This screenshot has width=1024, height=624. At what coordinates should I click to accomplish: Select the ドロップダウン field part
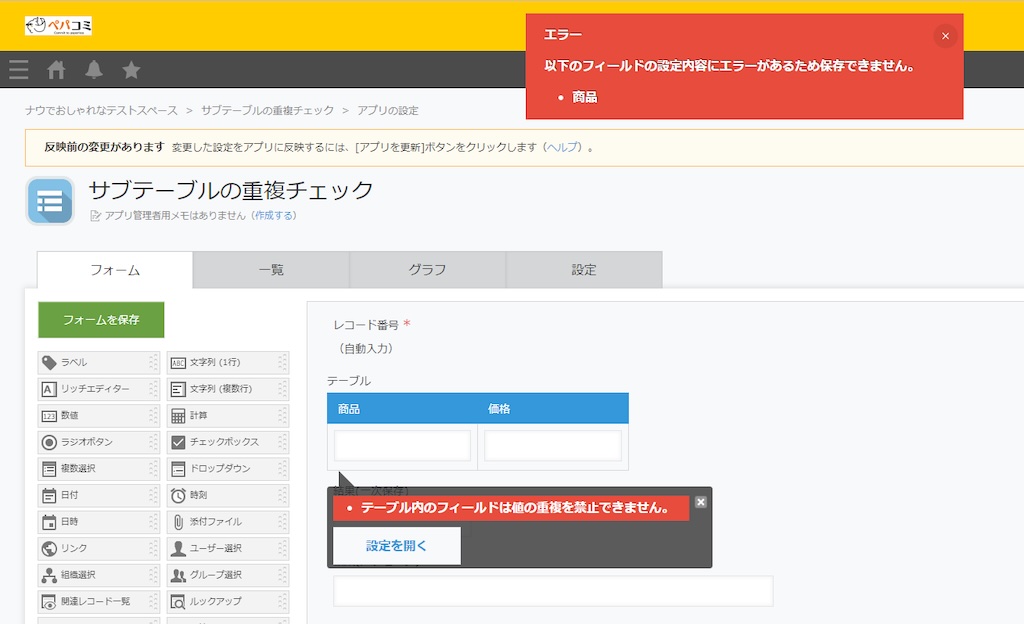click(x=227, y=469)
